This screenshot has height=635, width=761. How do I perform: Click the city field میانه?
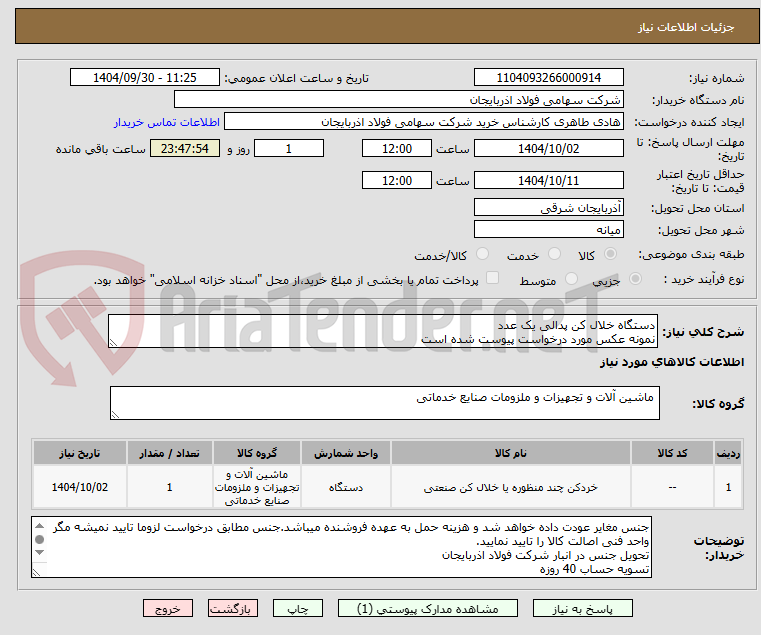[548, 229]
